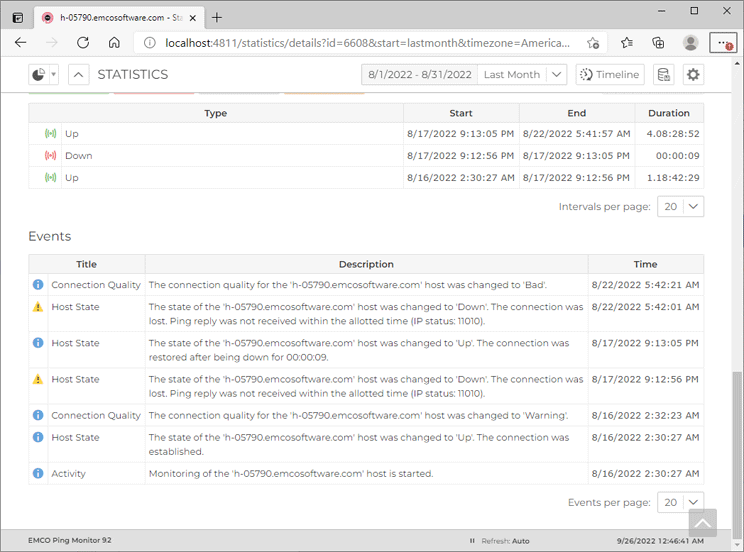
Task: Open the tab actions menu icon
Action: click(18, 18)
